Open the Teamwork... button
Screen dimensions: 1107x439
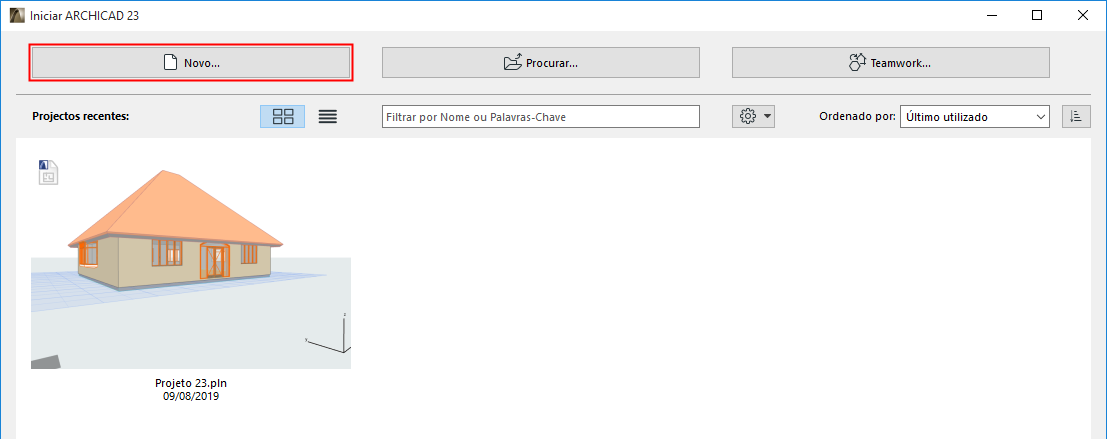point(890,62)
